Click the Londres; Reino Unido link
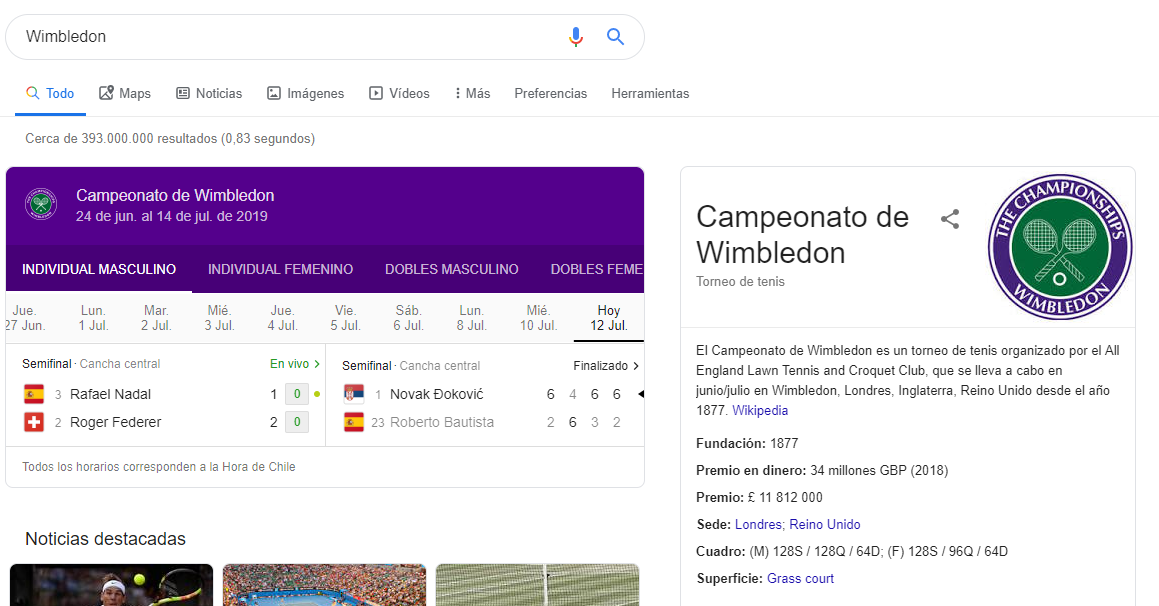Image resolution: width=1159 pixels, height=606 pixels. pos(797,524)
